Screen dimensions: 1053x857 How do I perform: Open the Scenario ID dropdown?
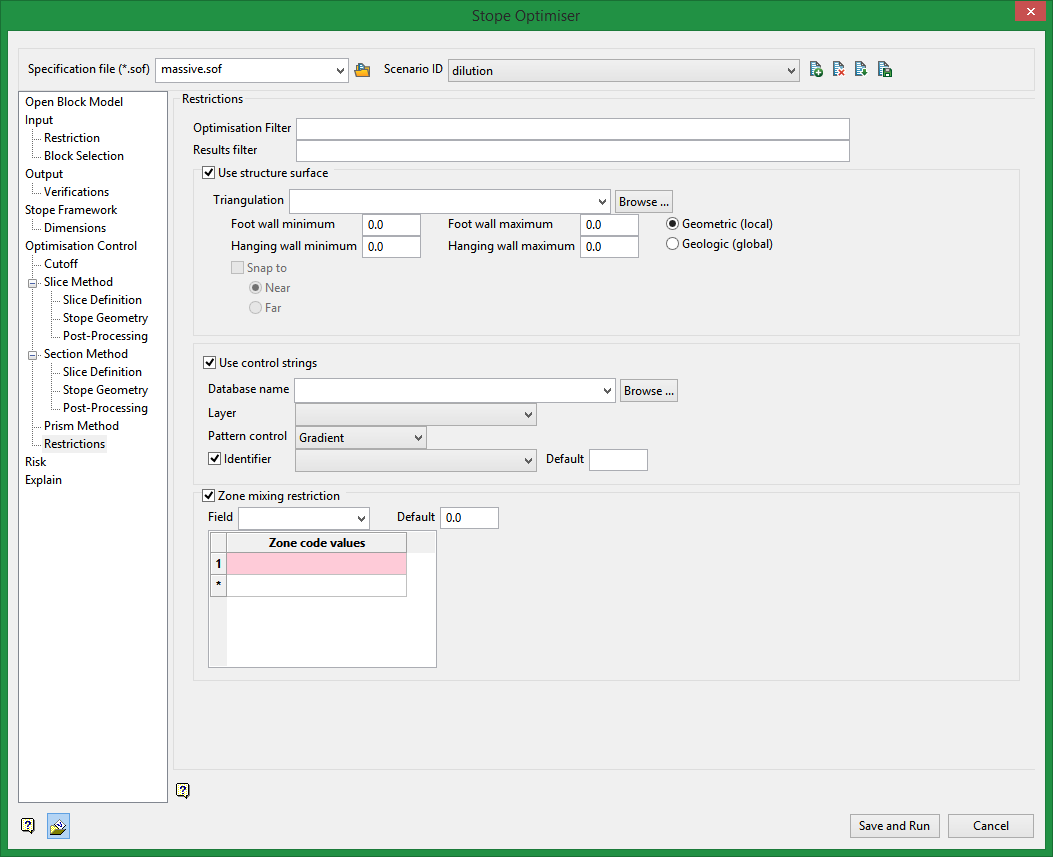click(791, 70)
